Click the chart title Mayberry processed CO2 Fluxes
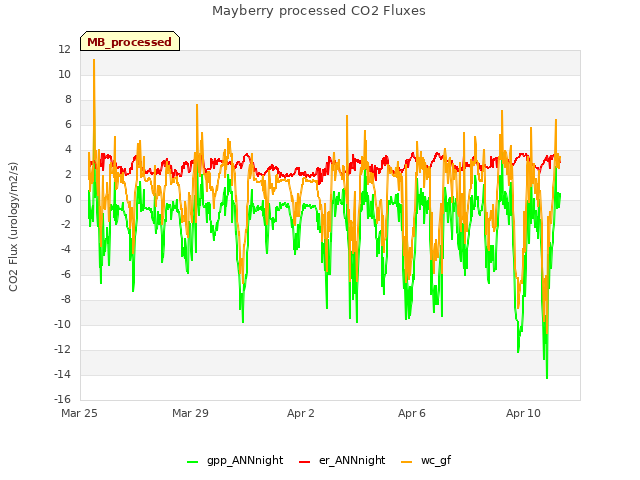640x480 pixels. (x=319, y=11)
